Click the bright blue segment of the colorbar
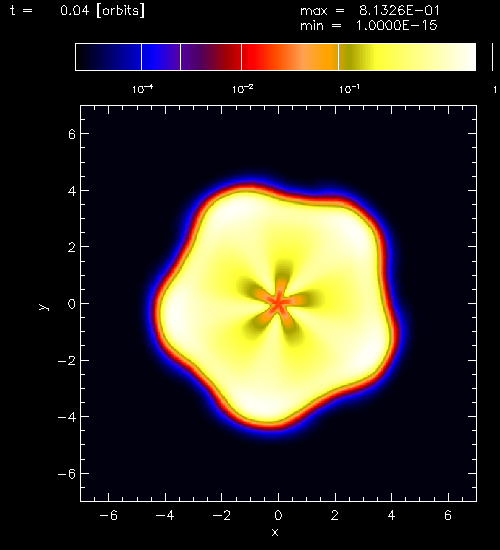The image size is (500, 550). (x=161, y=57)
